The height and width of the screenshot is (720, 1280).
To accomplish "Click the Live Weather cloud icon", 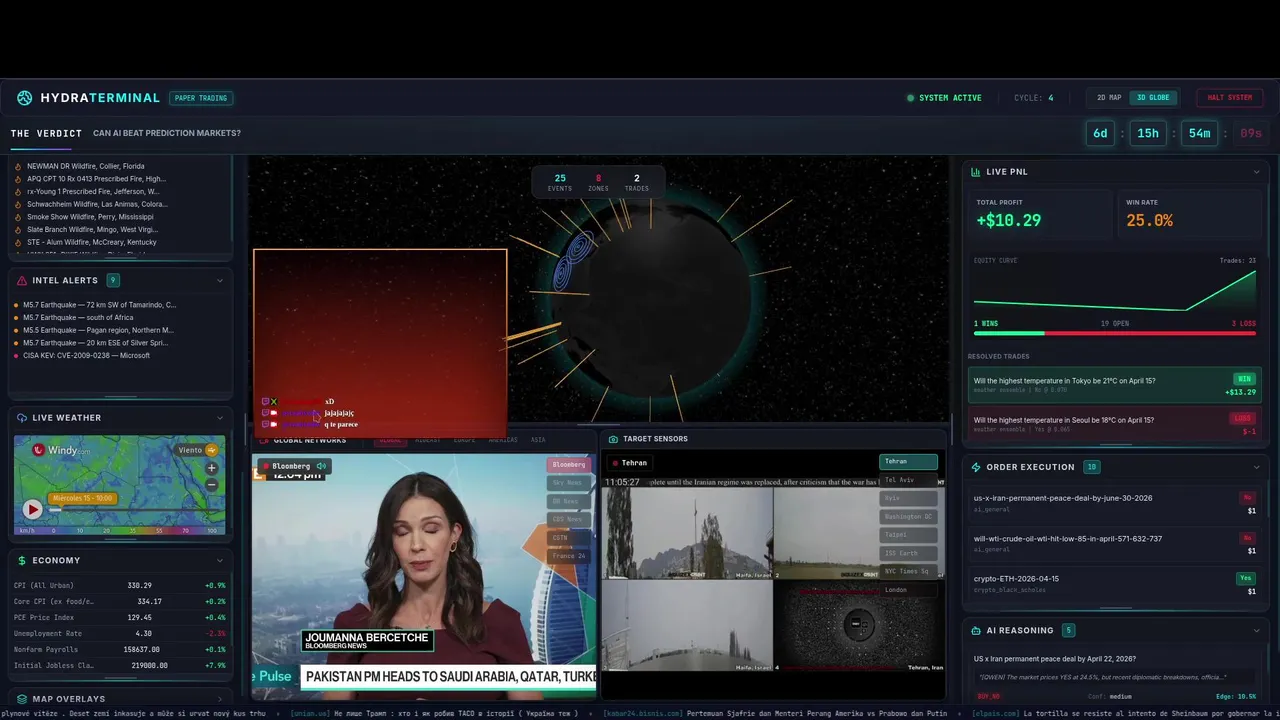I will point(22,418).
